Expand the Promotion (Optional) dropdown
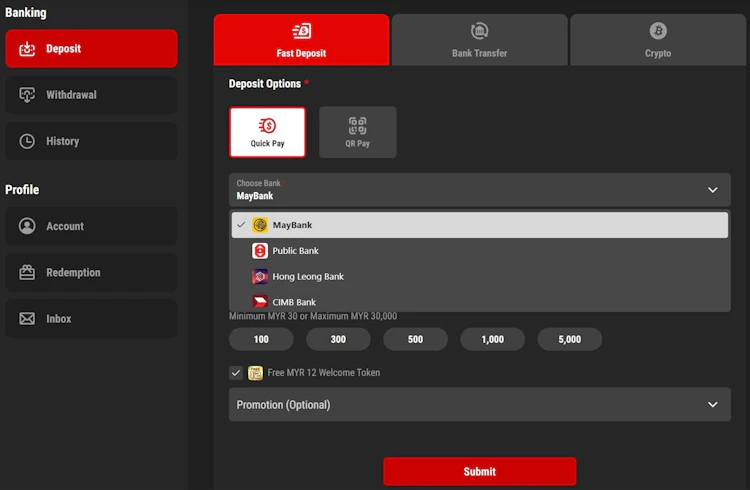 480,405
